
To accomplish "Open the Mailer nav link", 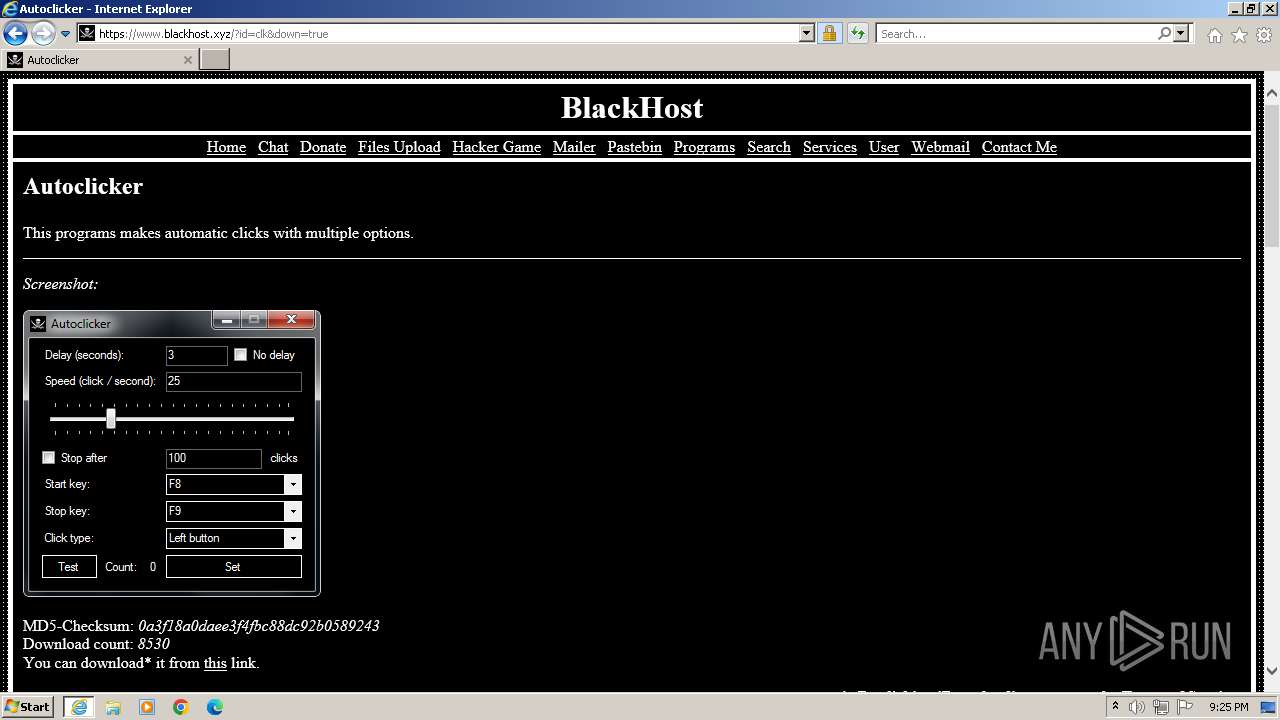I will (574, 147).
